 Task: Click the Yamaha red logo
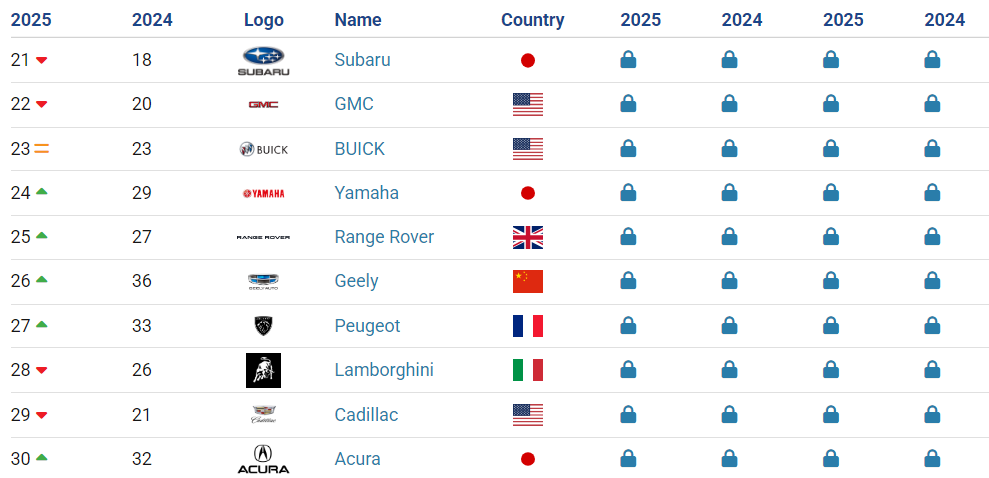click(x=264, y=194)
